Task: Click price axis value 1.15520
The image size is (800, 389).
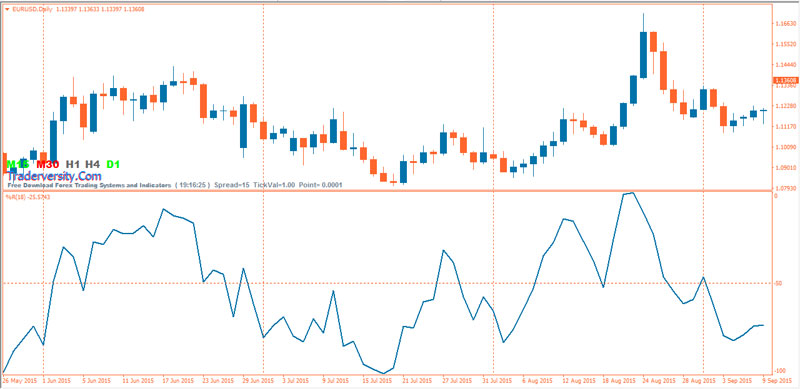Action: pyautogui.click(x=786, y=44)
